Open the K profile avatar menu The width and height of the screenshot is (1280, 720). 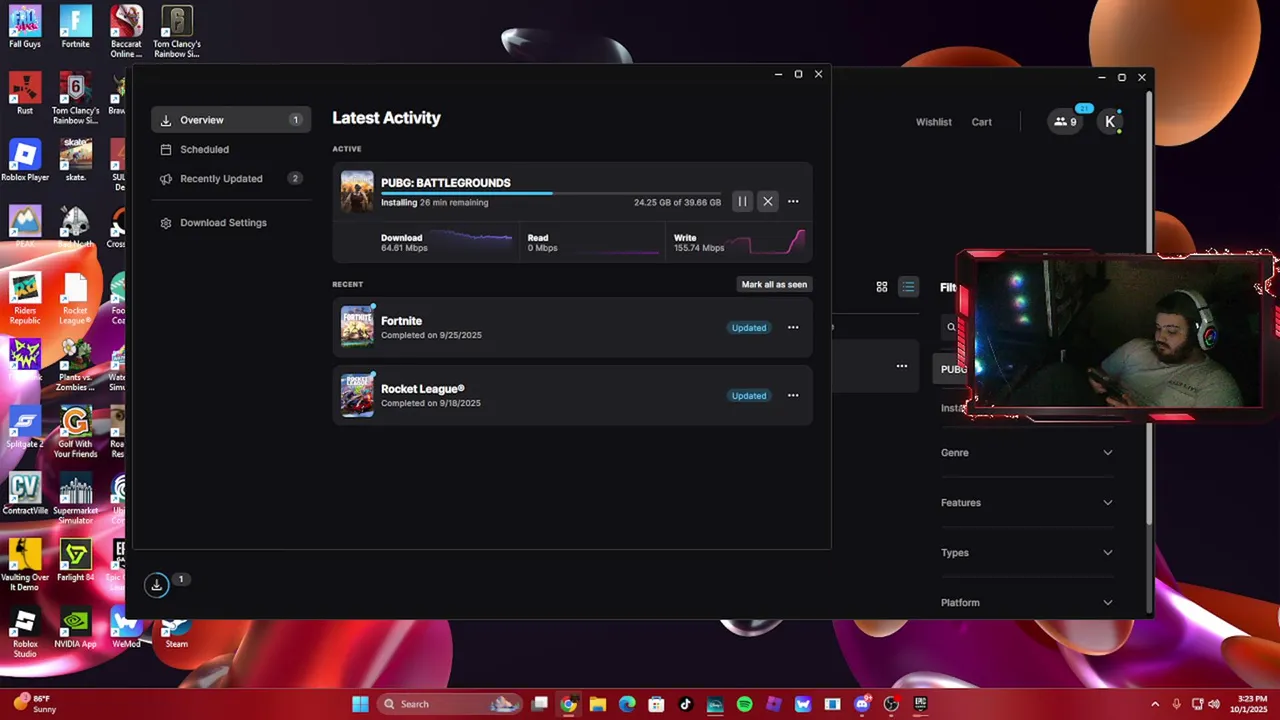(x=1110, y=122)
